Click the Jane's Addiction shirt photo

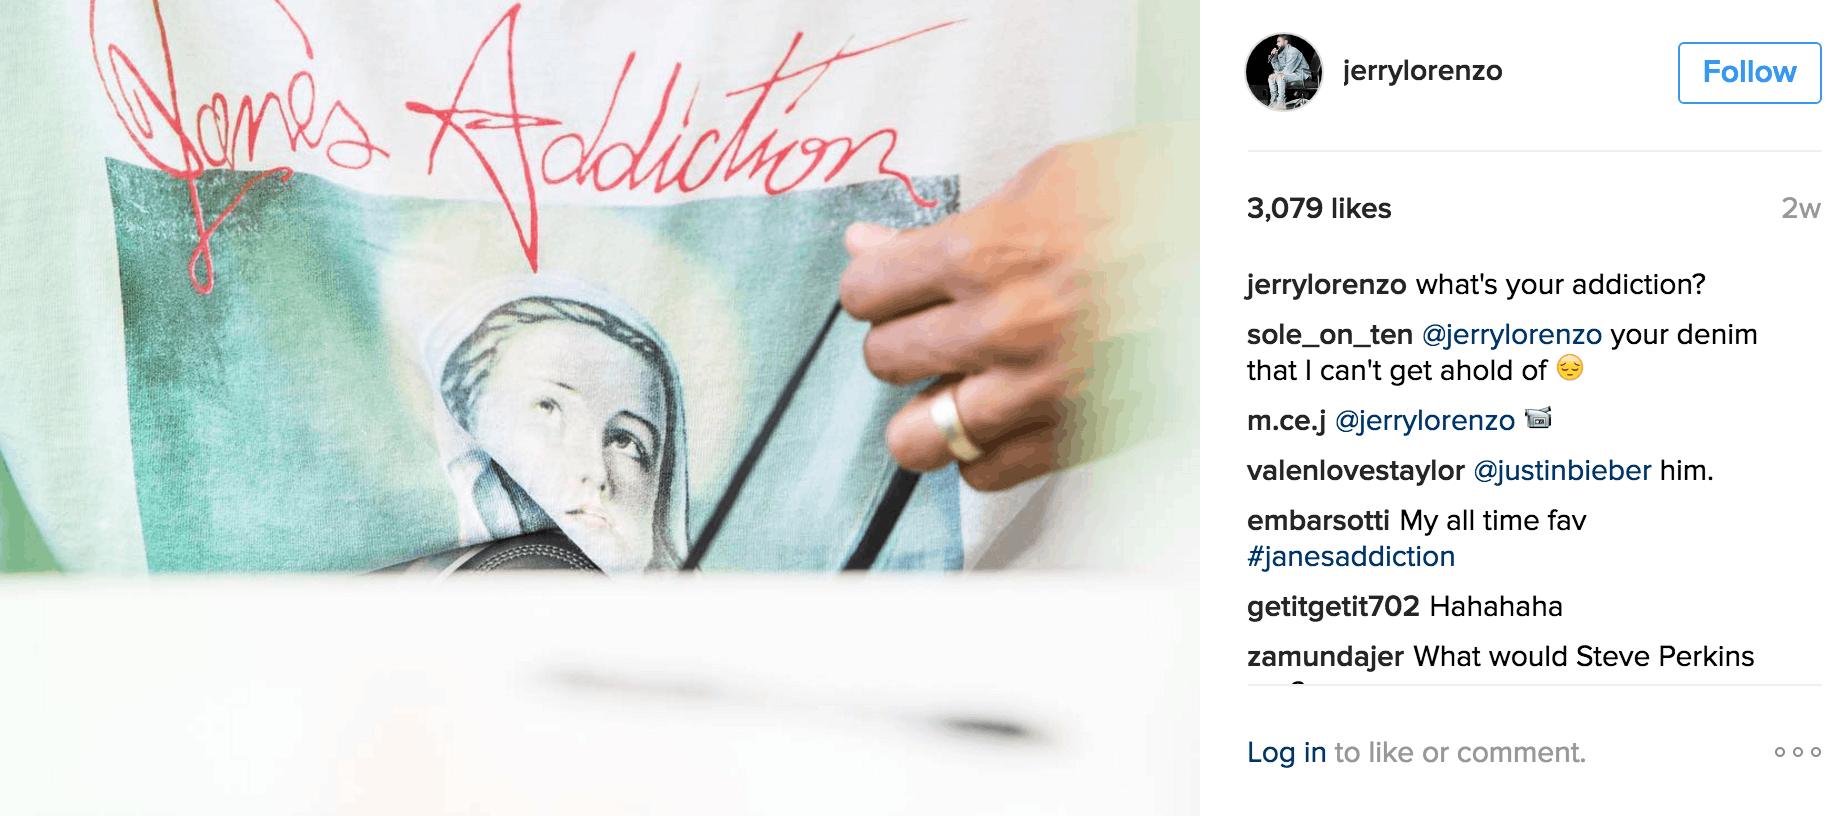(x=600, y=408)
